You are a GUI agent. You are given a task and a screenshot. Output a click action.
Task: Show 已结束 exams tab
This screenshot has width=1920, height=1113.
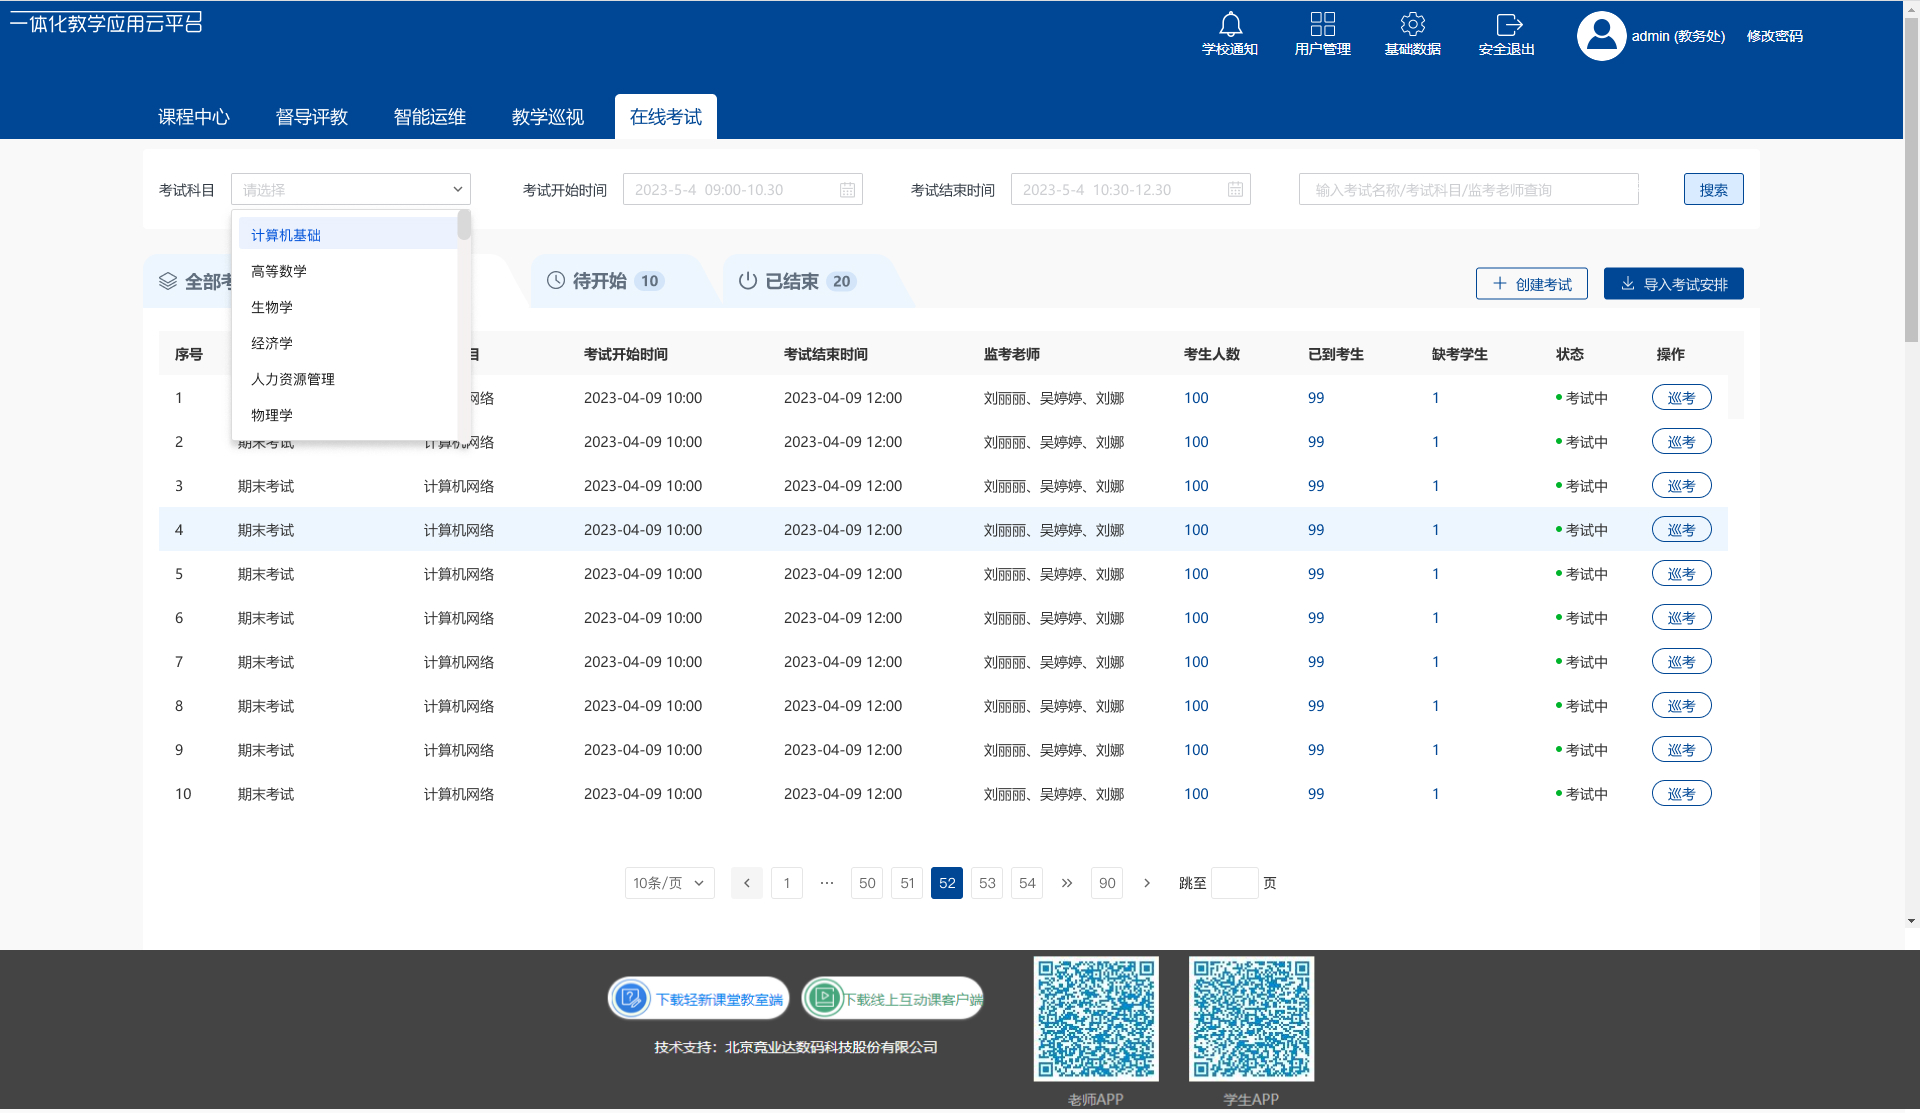[812, 281]
